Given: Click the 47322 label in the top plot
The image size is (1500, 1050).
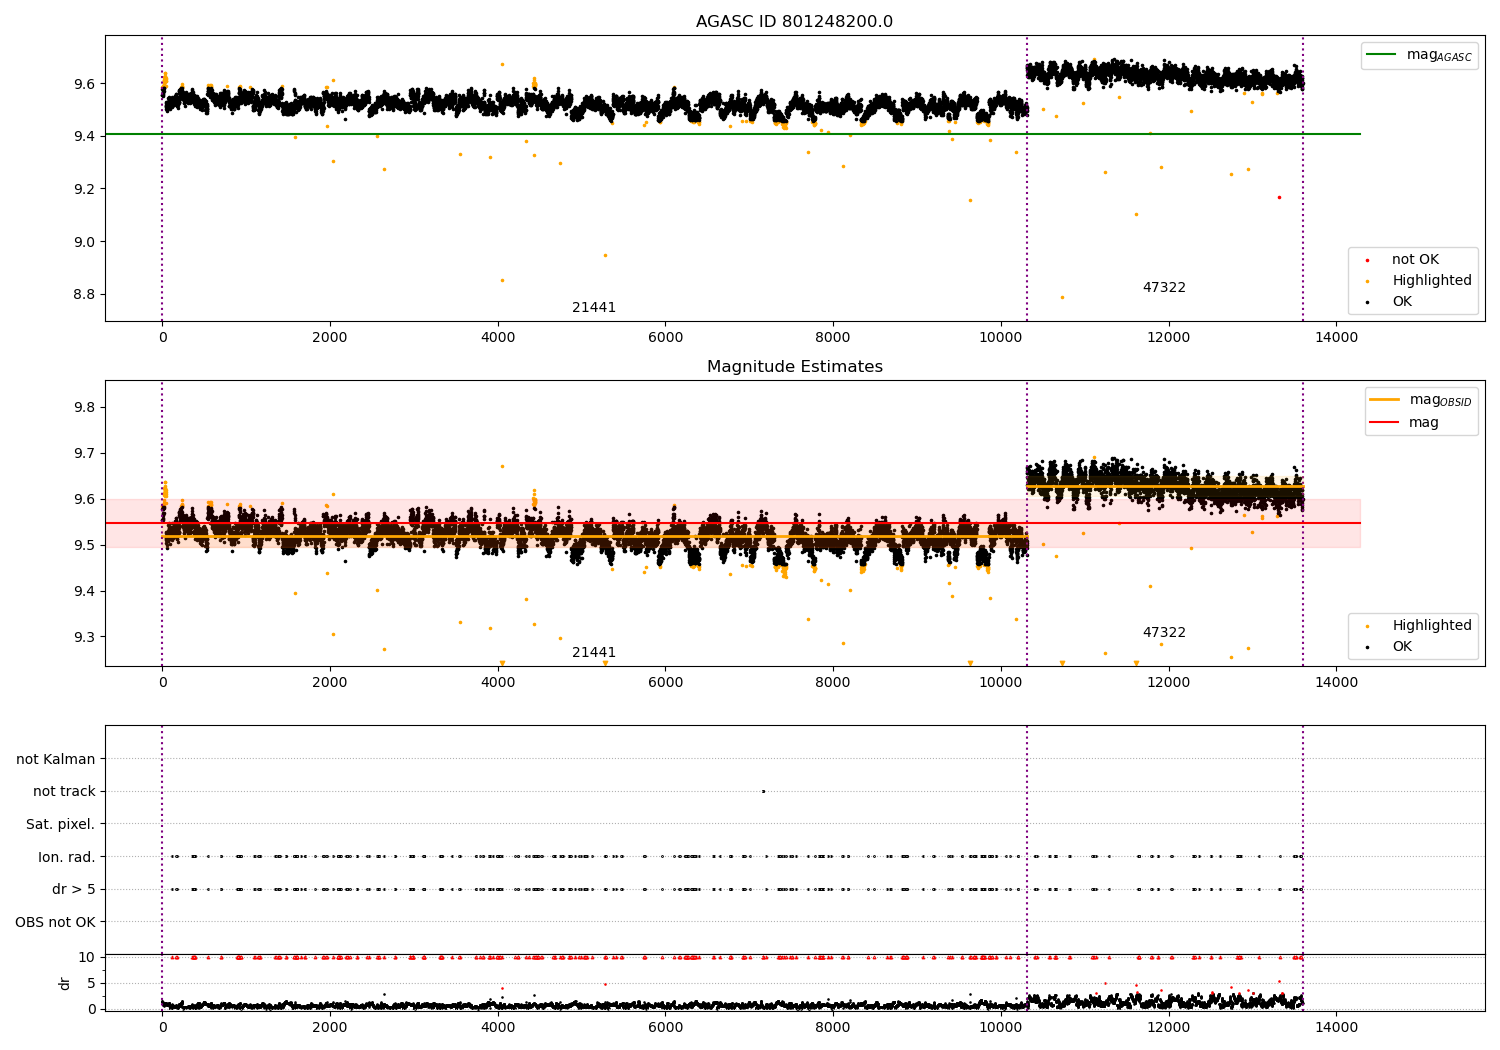Looking at the screenshot, I should point(1164,288).
